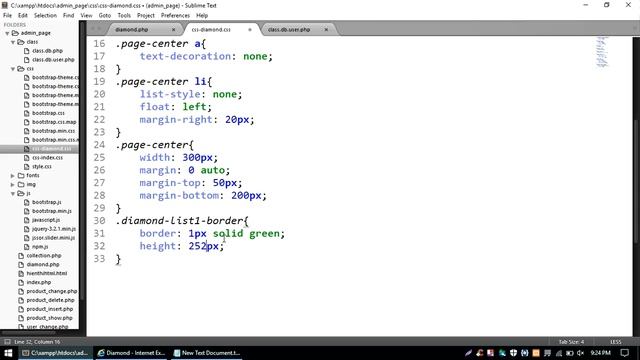Open javascript.js file
Screen dimensions: 640x360
tap(46, 220)
